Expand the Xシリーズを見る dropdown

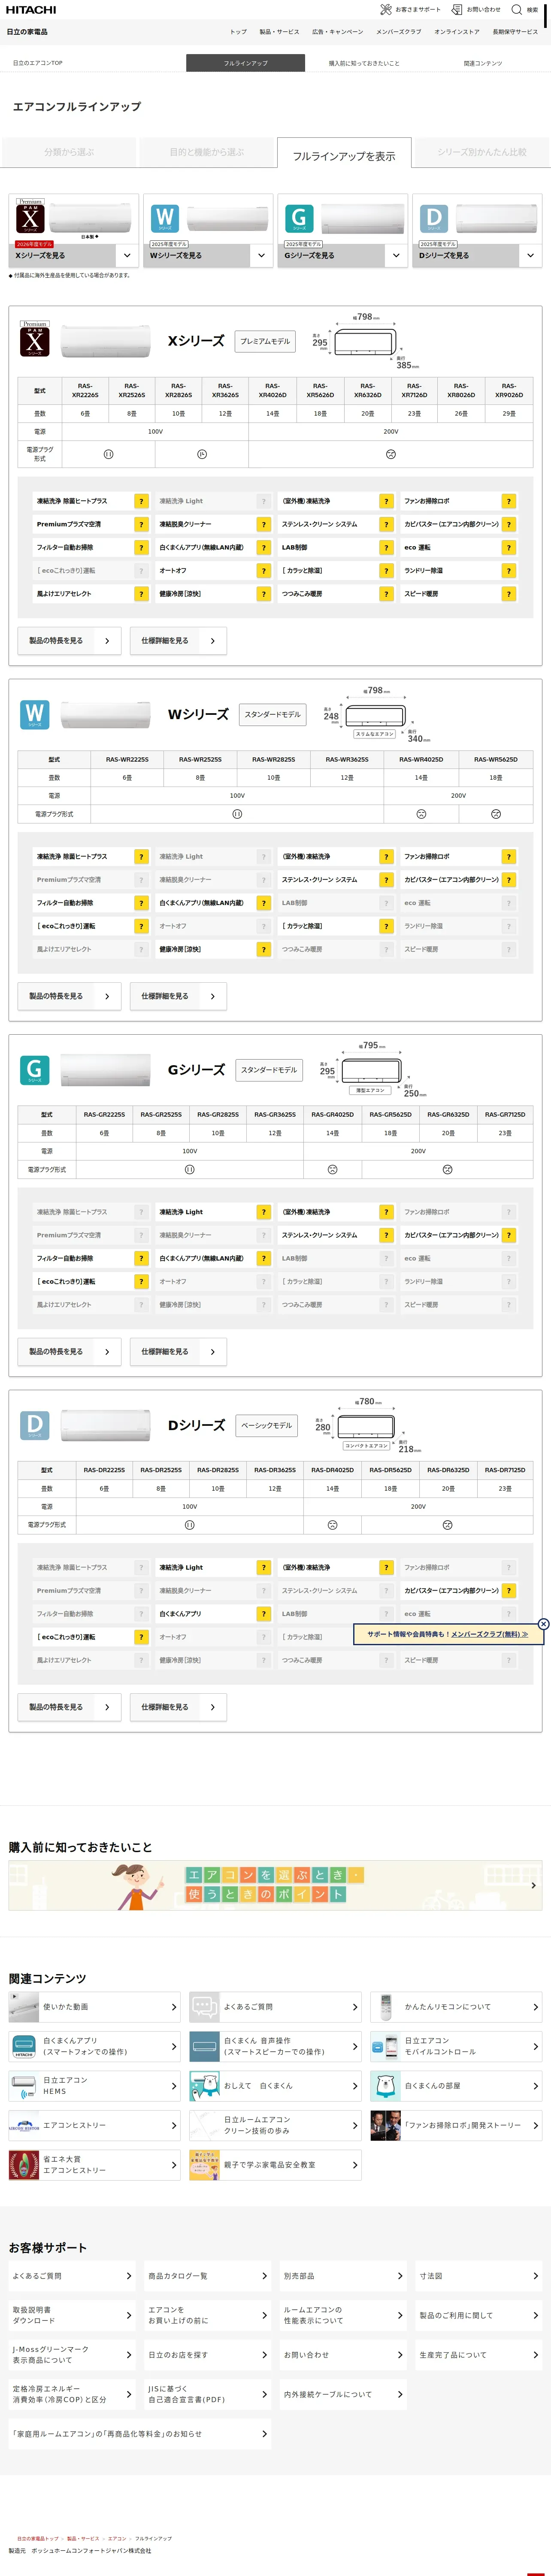127,255
